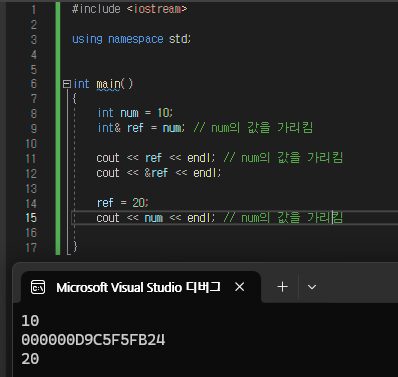This screenshot has width=398, height=377.
Task: Click 'ref = 20;' on line 14
Action: coord(123,203)
